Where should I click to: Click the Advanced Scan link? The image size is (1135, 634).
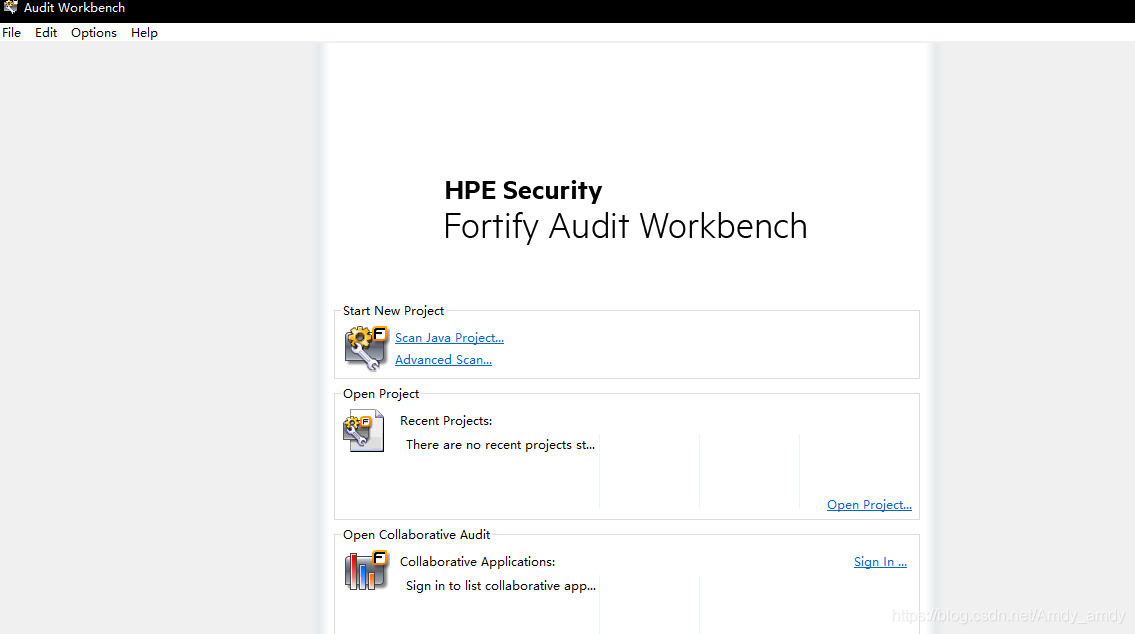coord(443,360)
